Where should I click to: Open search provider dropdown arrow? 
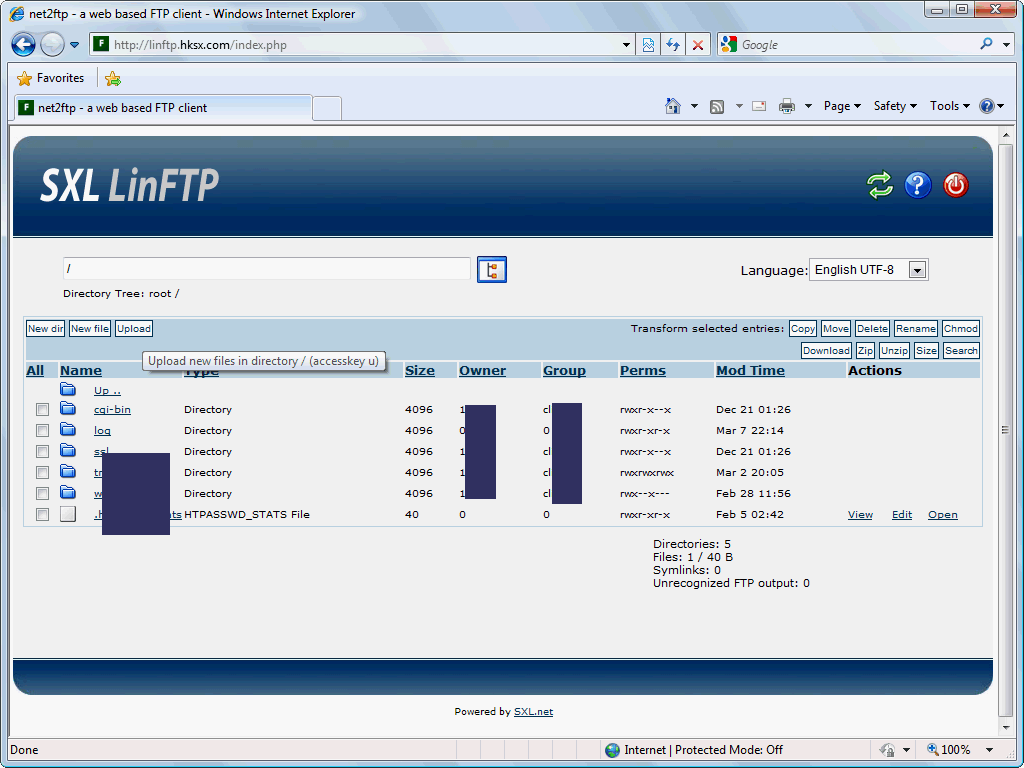coord(1006,44)
